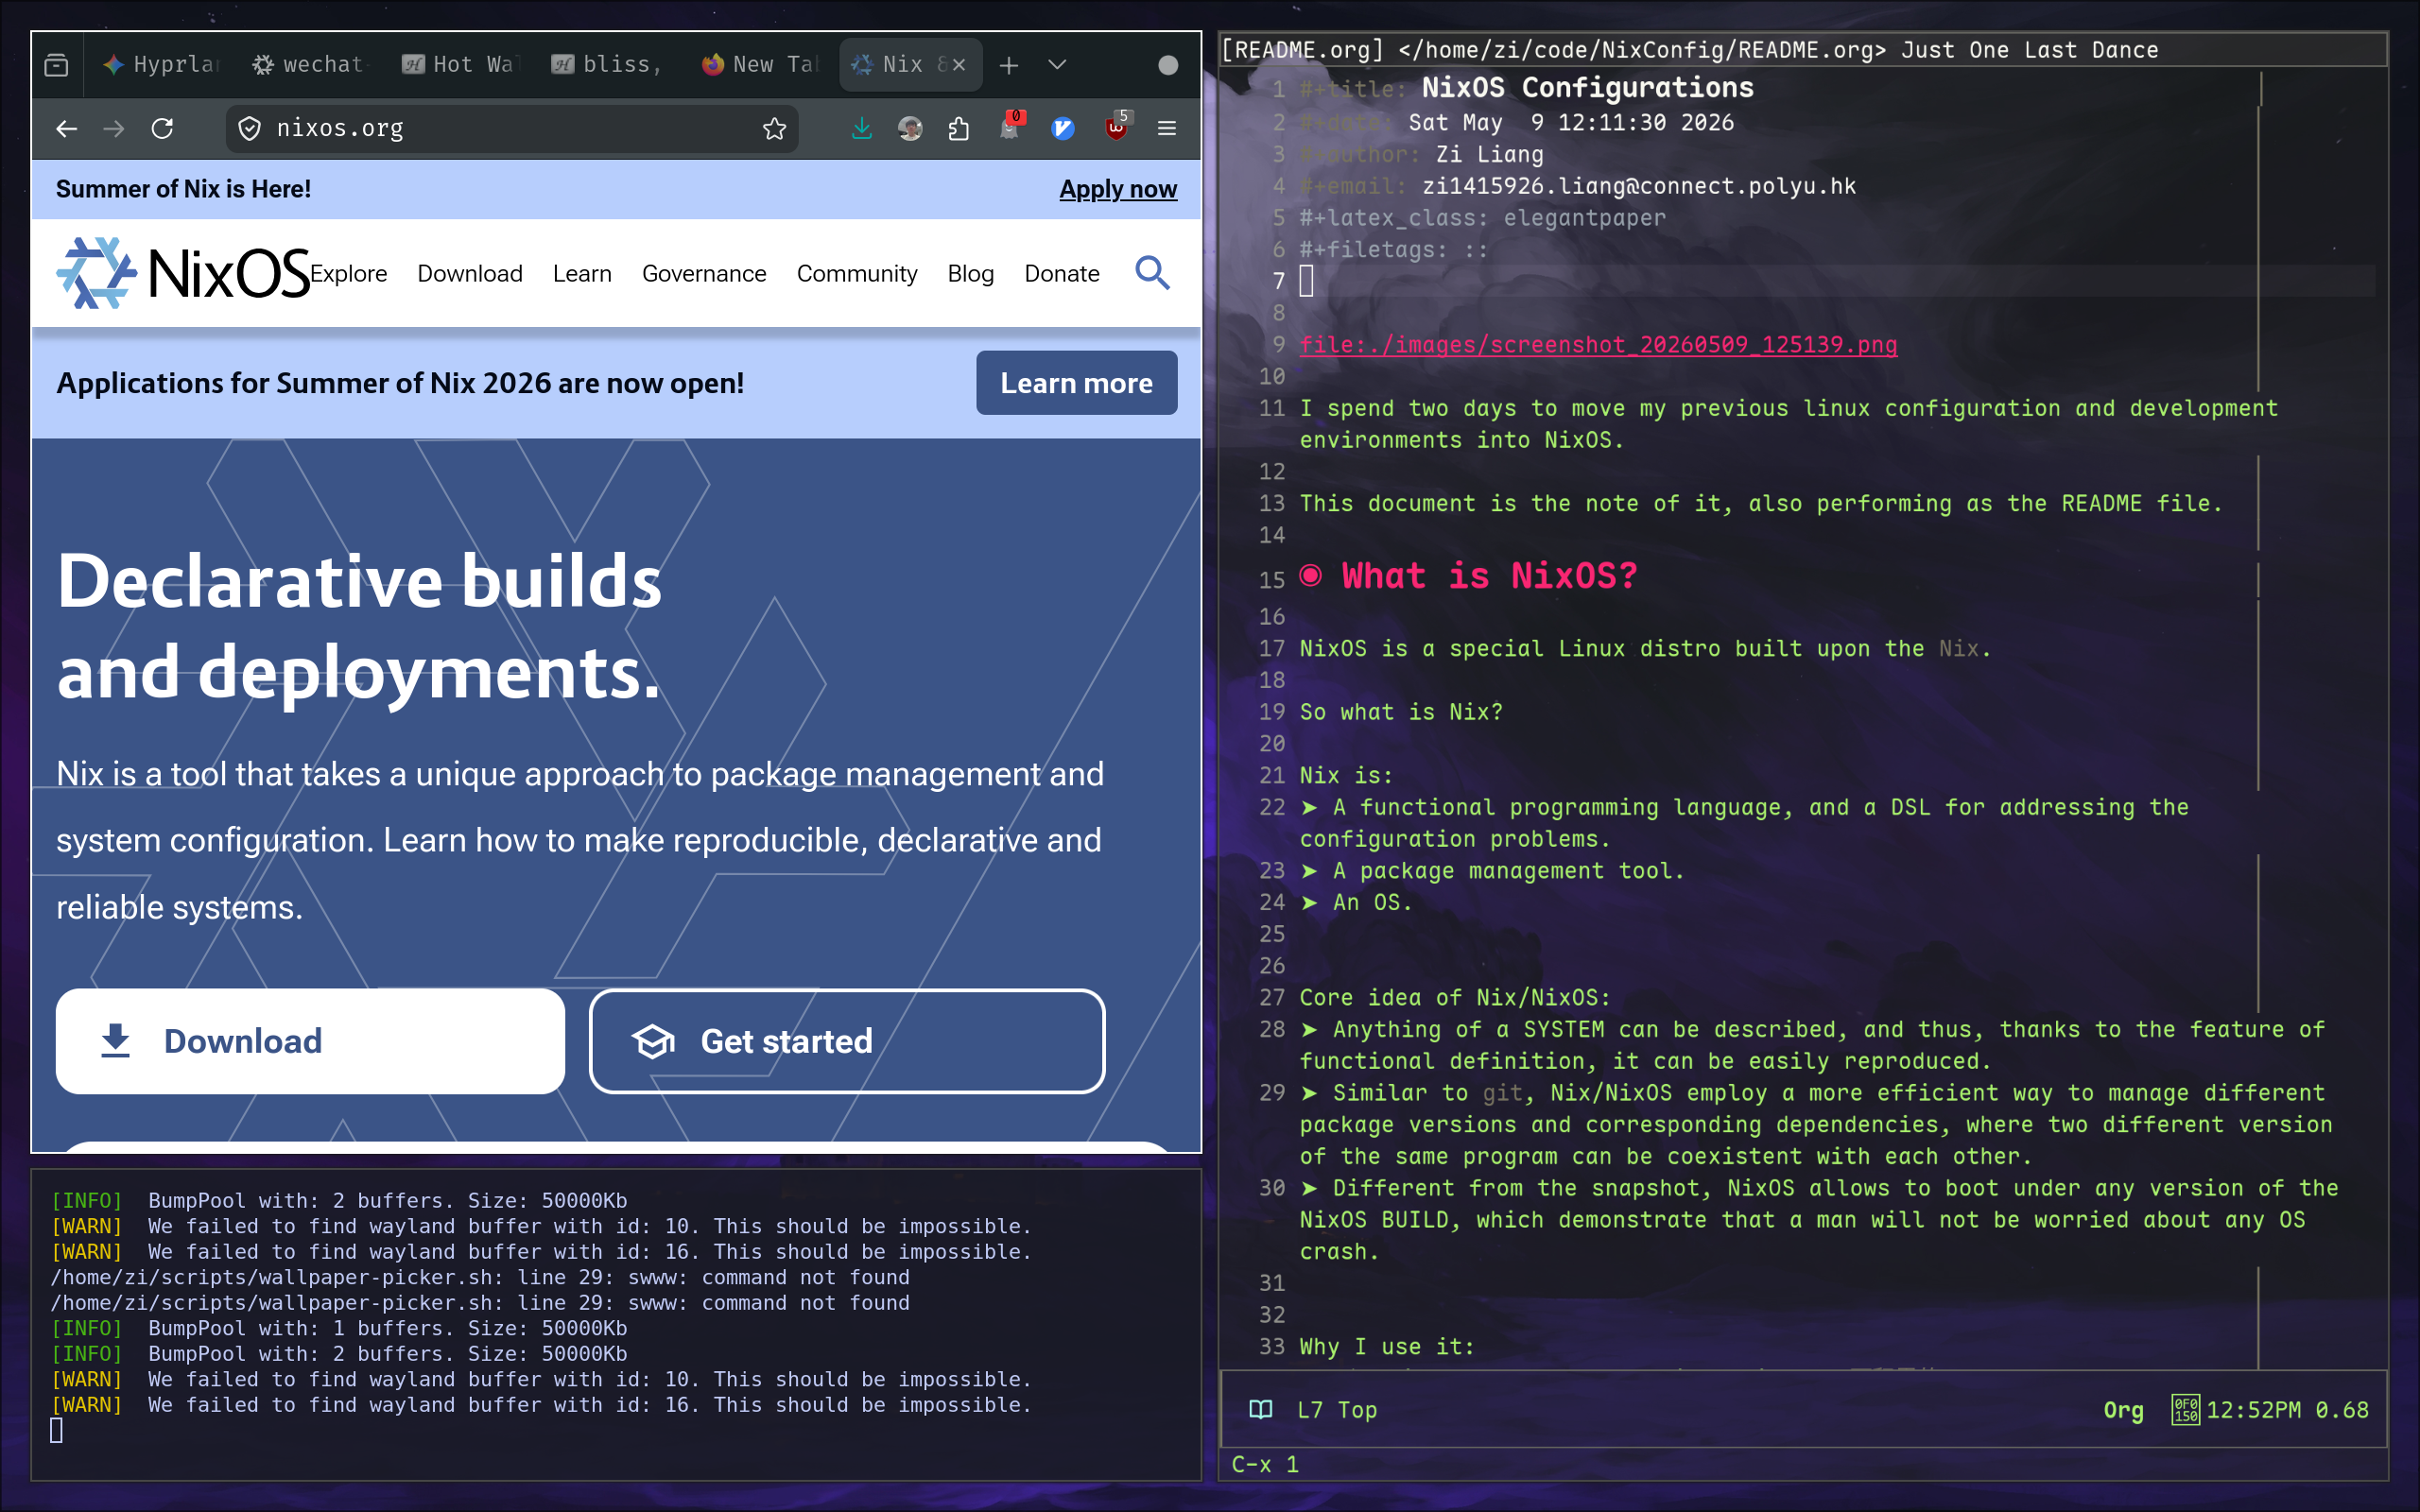Go back to the previous page
The height and width of the screenshot is (1512, 2420).
click(67, 128)
